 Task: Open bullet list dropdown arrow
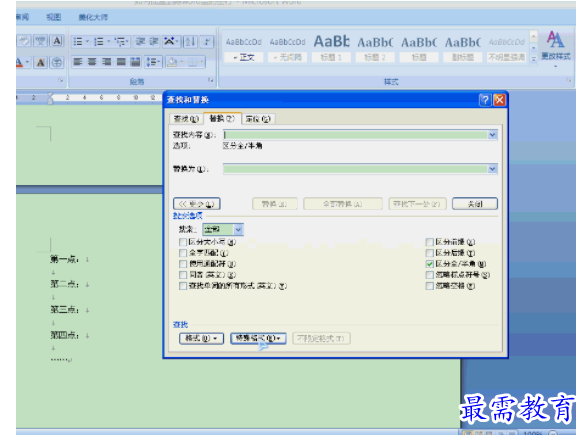click(x=88, y=41)
